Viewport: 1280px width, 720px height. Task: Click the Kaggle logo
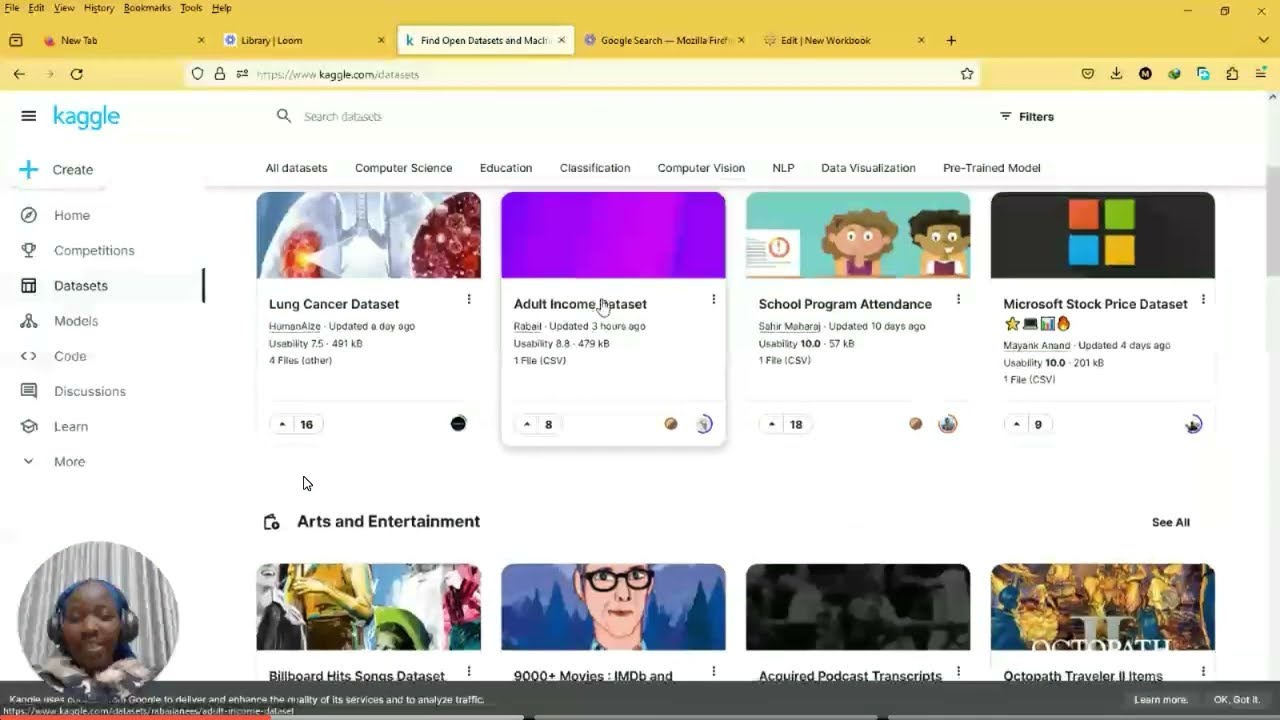coord(86,116)
